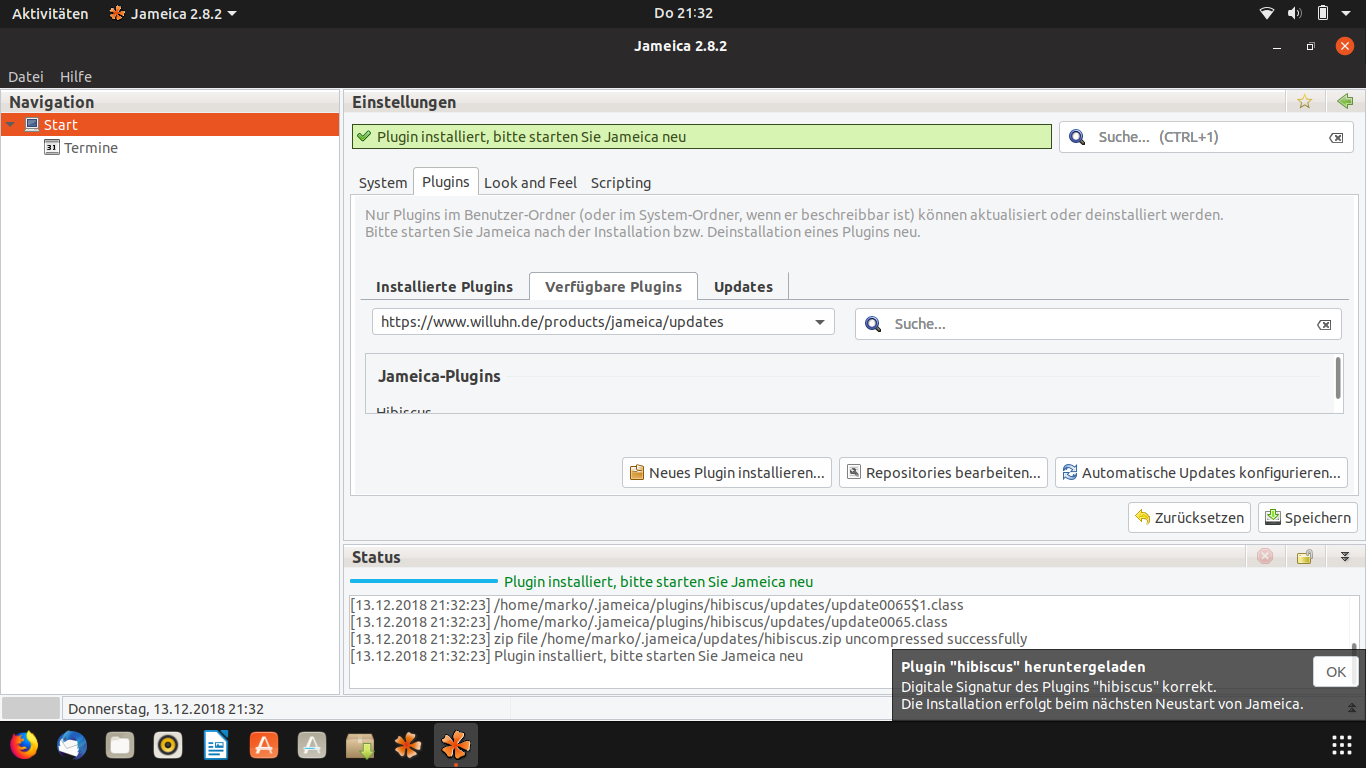Open the Installierte Plugins tab

(445, 287)
